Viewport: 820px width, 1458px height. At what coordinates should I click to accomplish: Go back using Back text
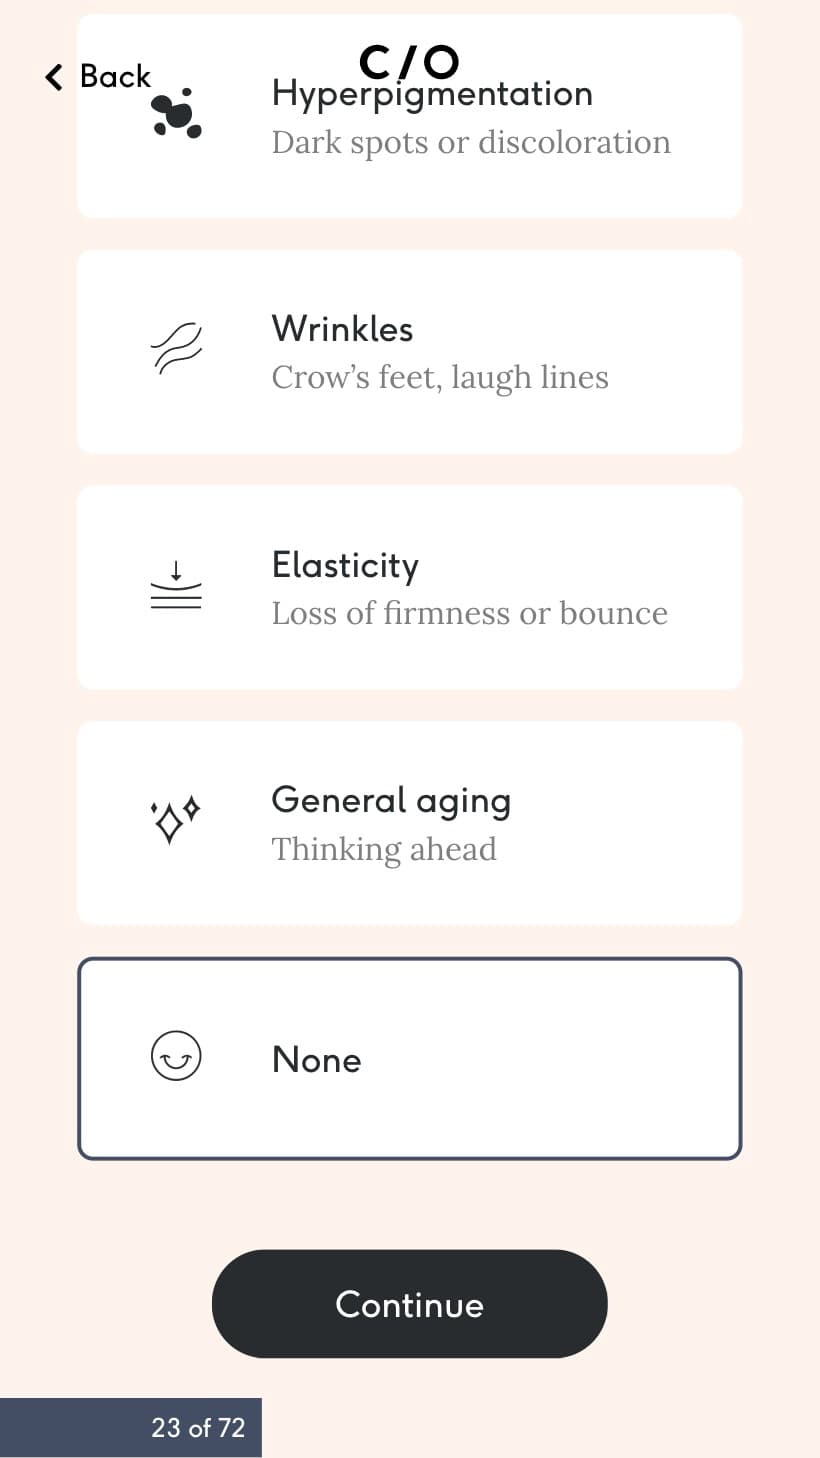[x=115, y=76]
